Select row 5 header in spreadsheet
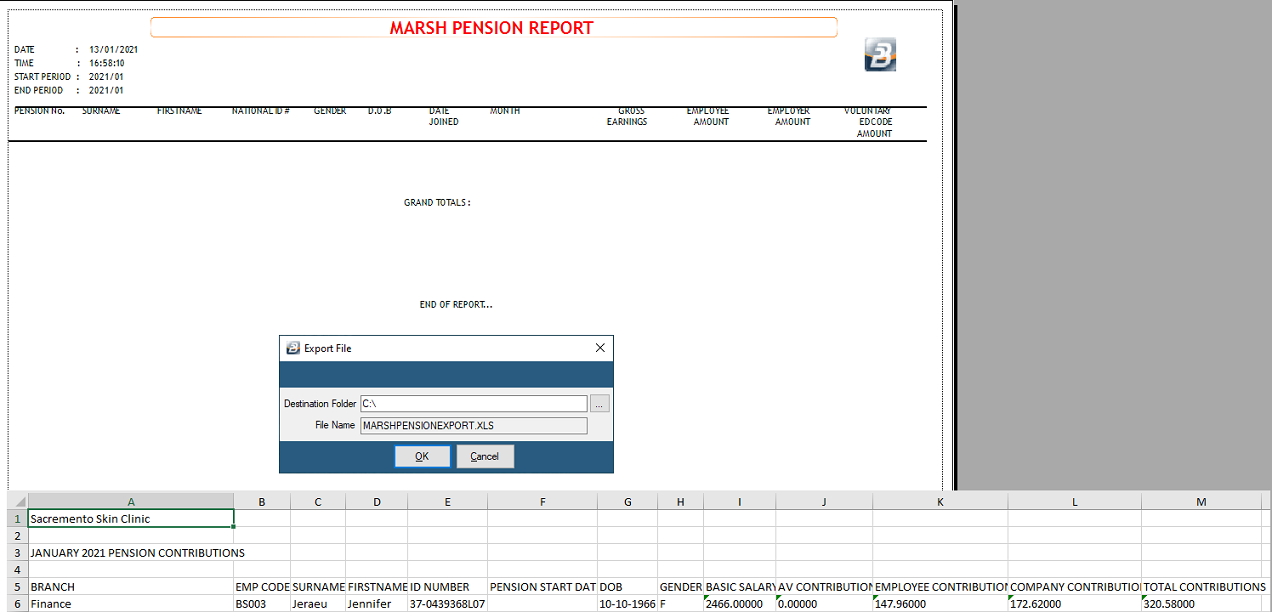This screenshot has height=612, width=1272. (x=17, y=587)
